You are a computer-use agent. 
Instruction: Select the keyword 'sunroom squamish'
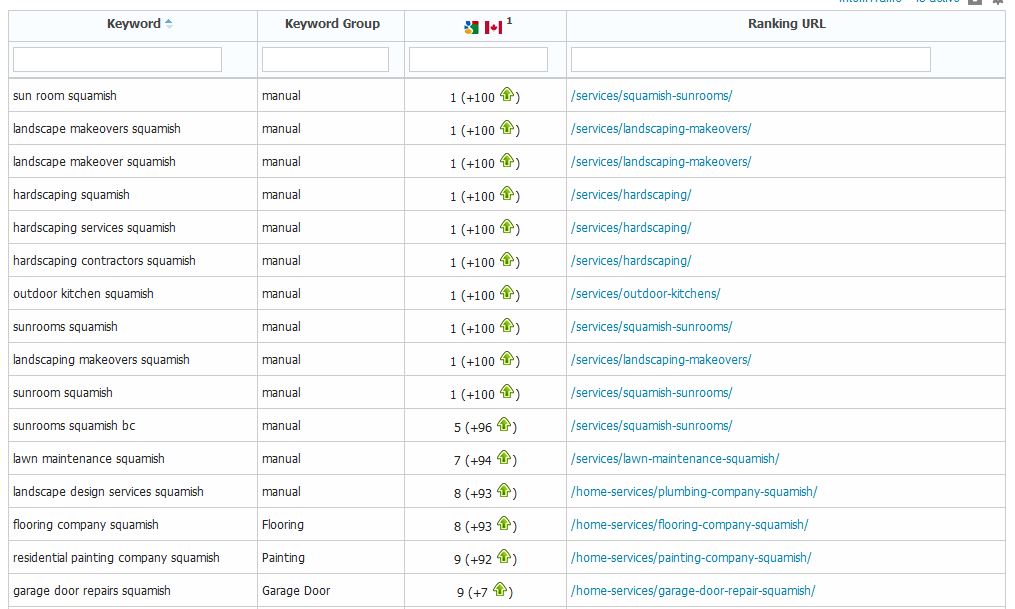coord(63,393)
